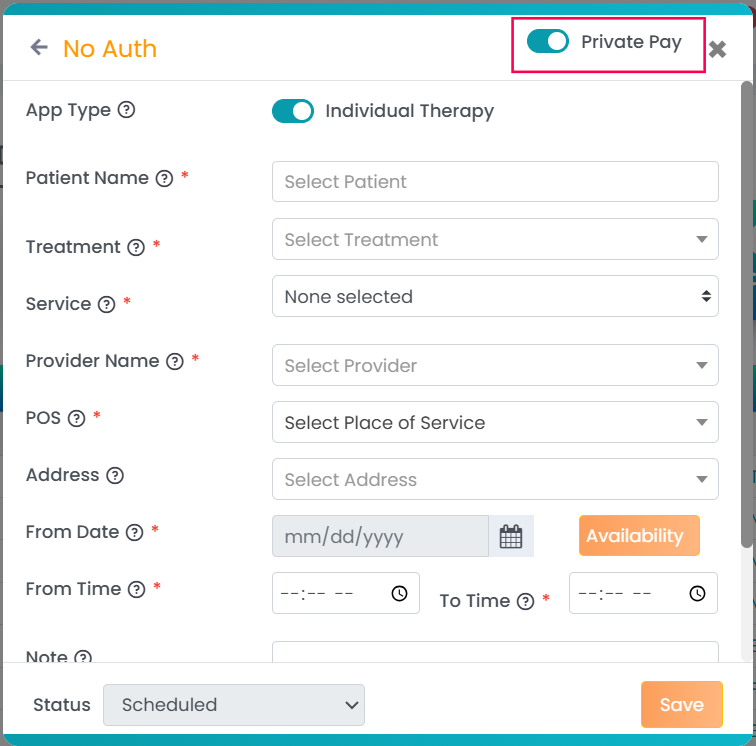Click the back arrow beside No Auth
756x746 pixels.
pyautogui.click(x=39, y=47)
